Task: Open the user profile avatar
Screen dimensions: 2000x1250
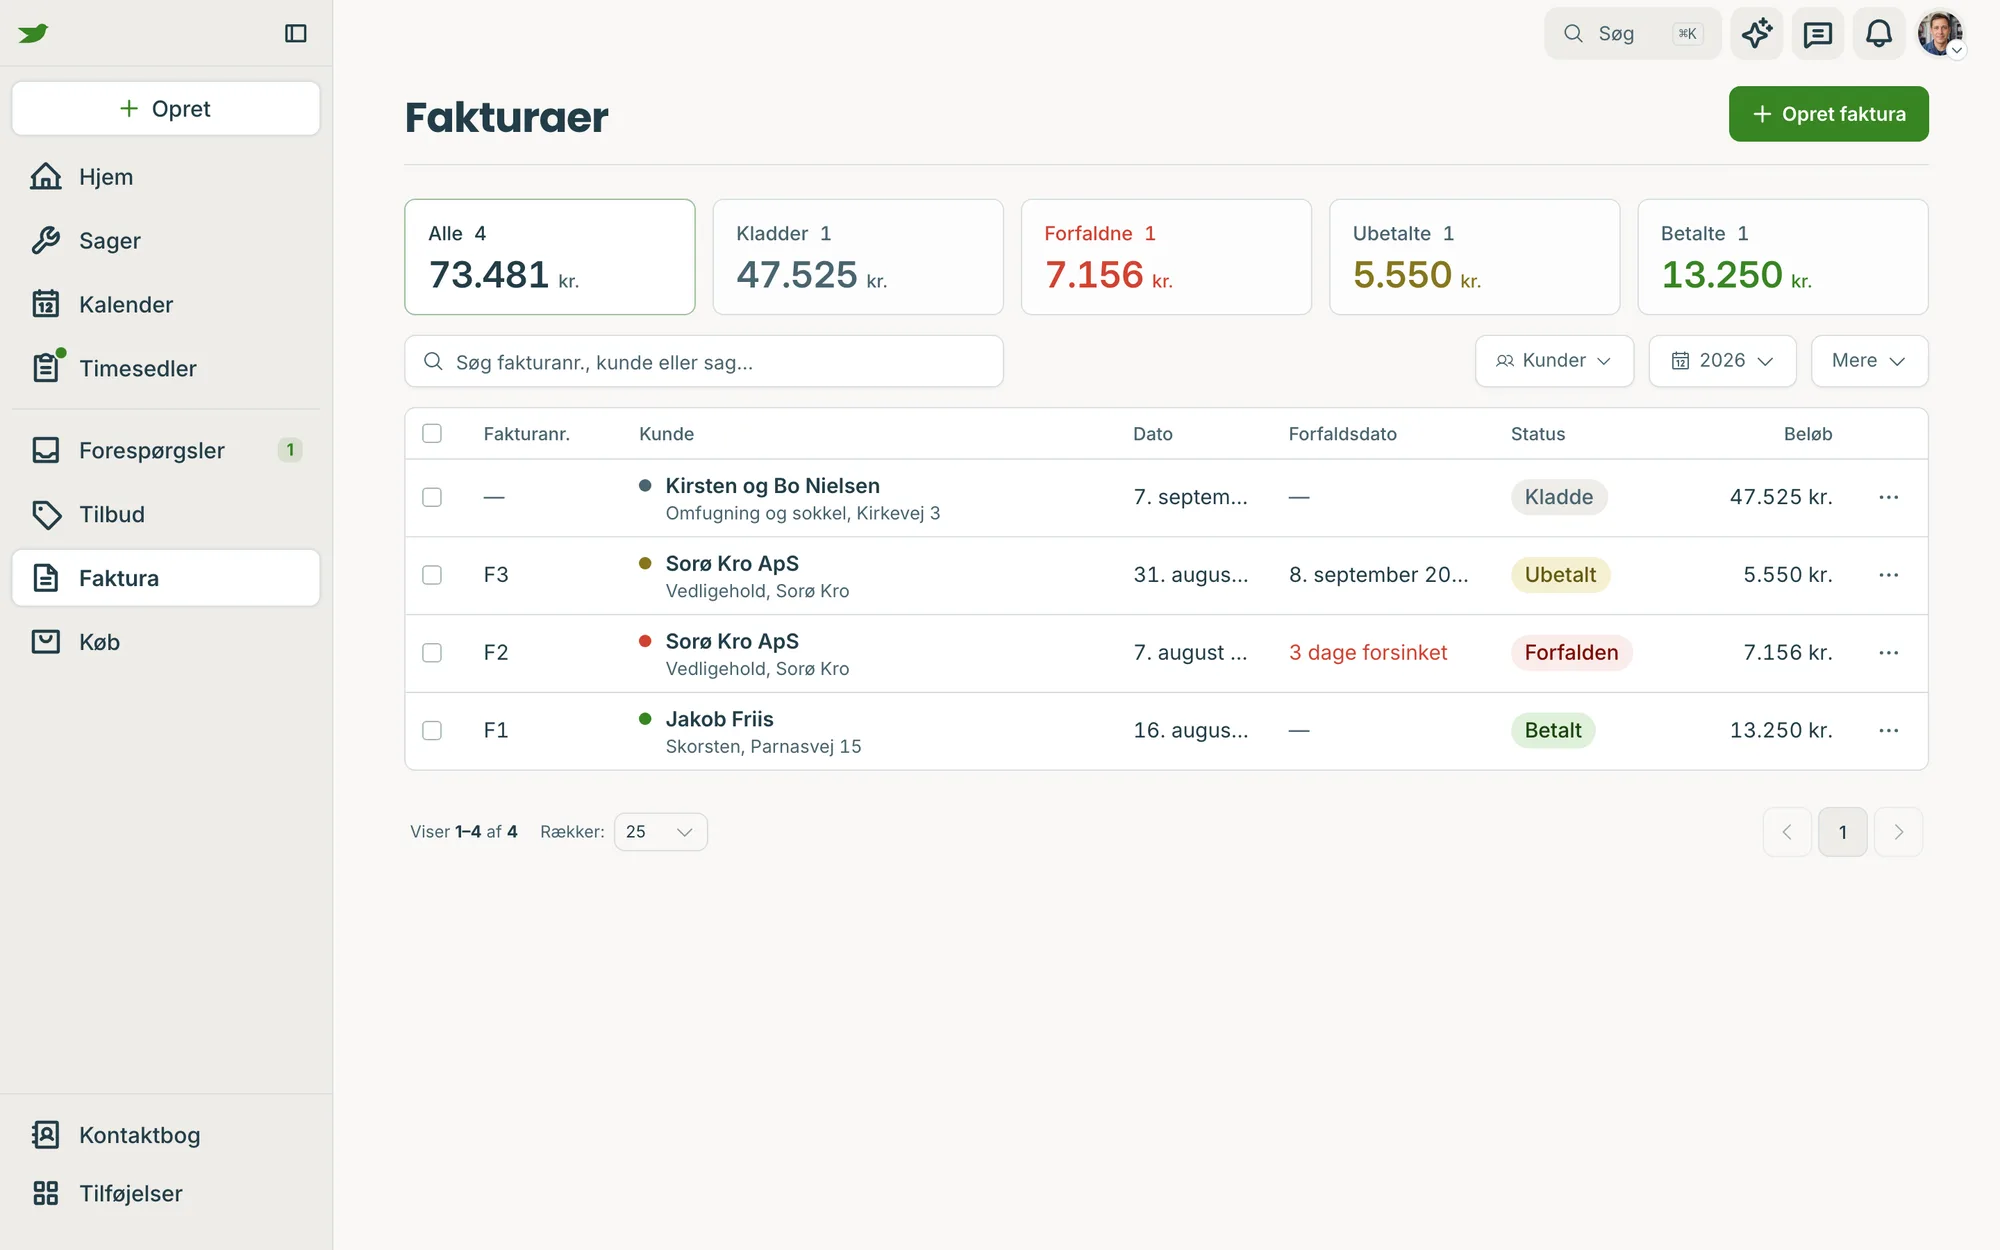Action: [1941, 33]
